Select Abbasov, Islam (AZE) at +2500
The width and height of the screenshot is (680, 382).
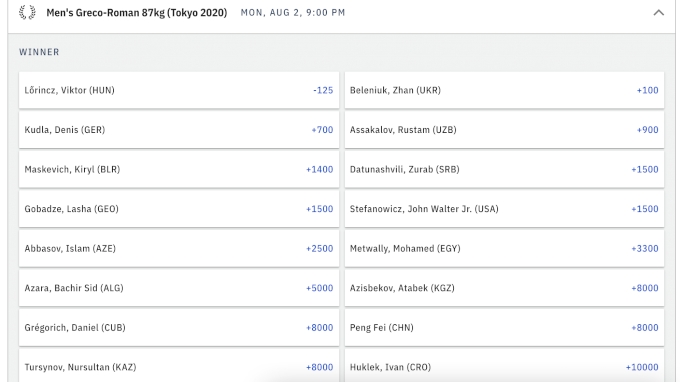(x=179, y=248)
